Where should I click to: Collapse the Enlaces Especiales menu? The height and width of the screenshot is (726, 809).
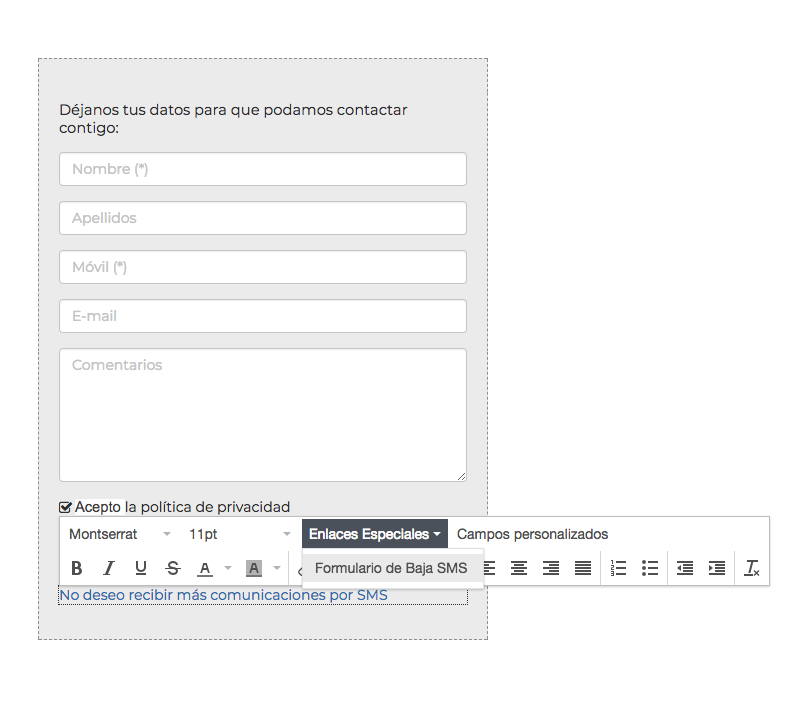(375, 534)
